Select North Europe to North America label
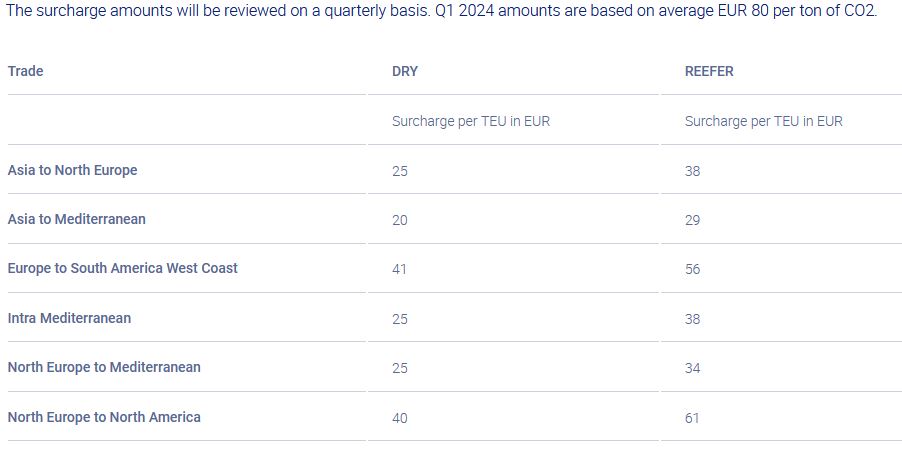The width and height of the screenshot is (902, 475). 104,417
